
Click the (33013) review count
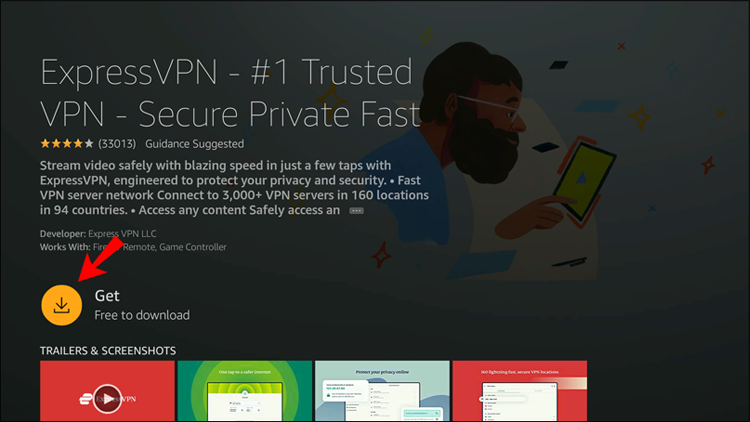[x=117, y=144]
